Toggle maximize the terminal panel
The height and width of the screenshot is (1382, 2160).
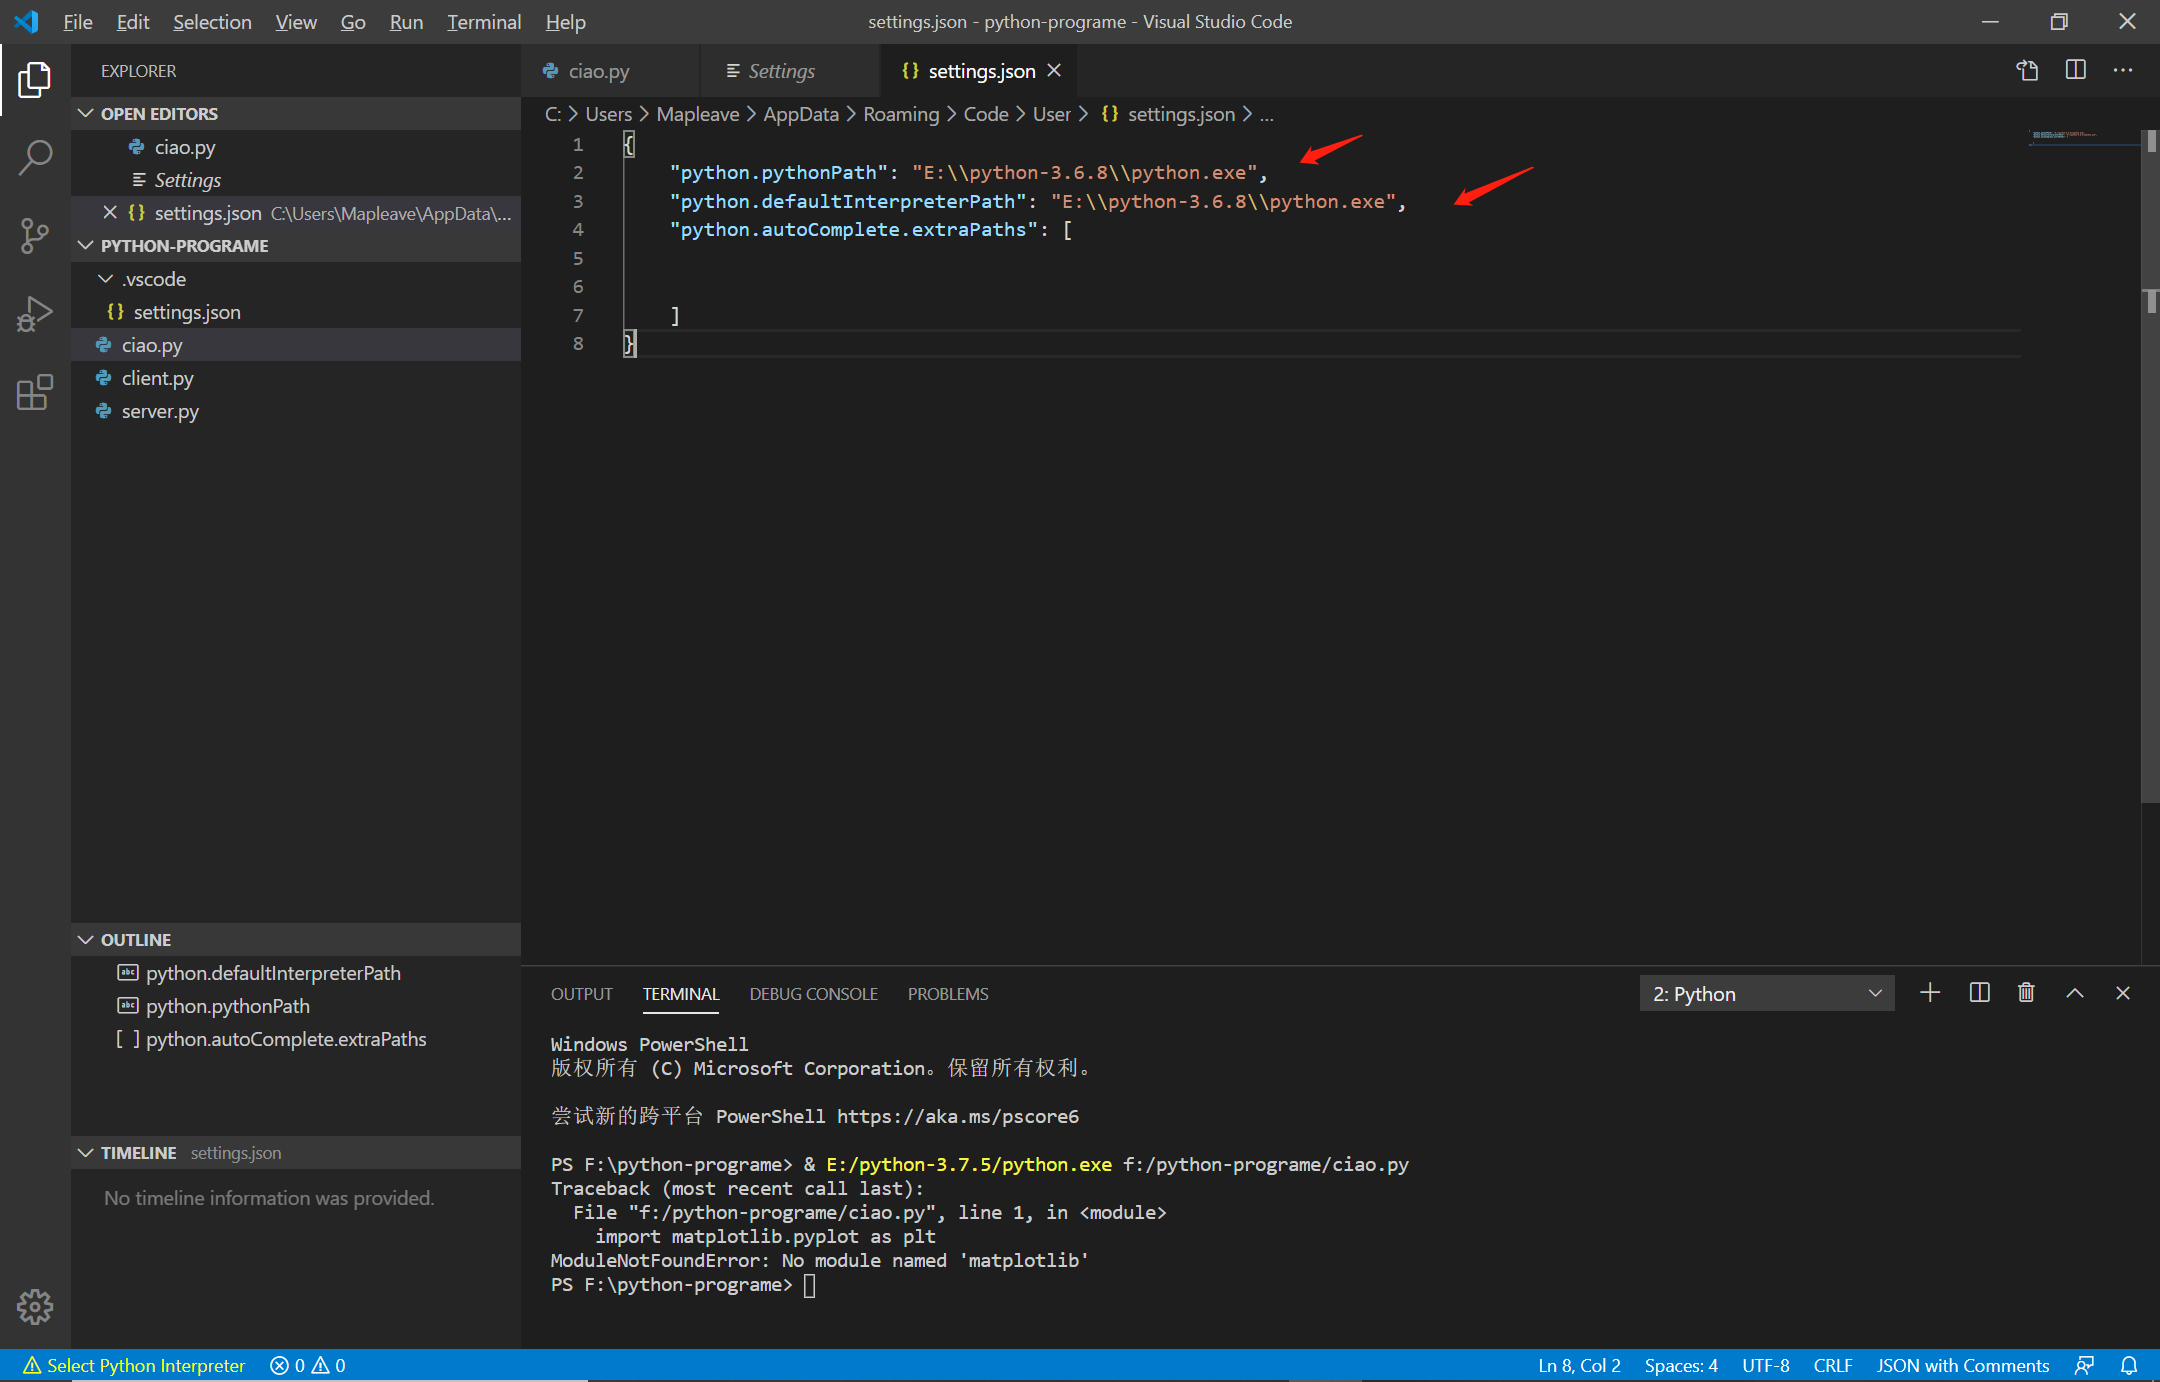click(x=2074, y=992)
